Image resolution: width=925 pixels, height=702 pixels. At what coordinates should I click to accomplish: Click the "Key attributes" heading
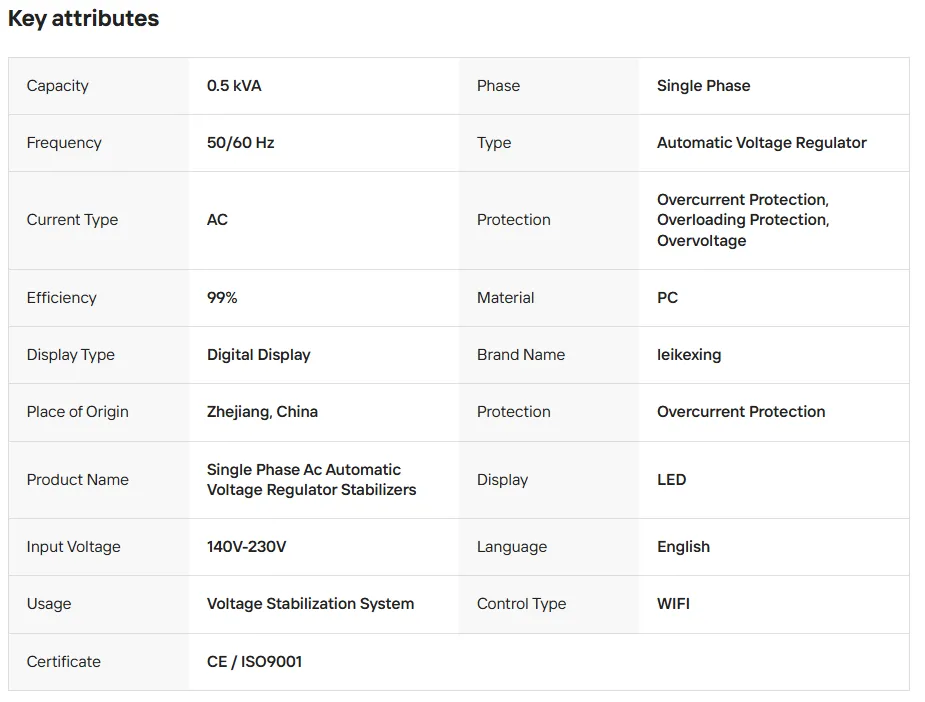(84, 19)
